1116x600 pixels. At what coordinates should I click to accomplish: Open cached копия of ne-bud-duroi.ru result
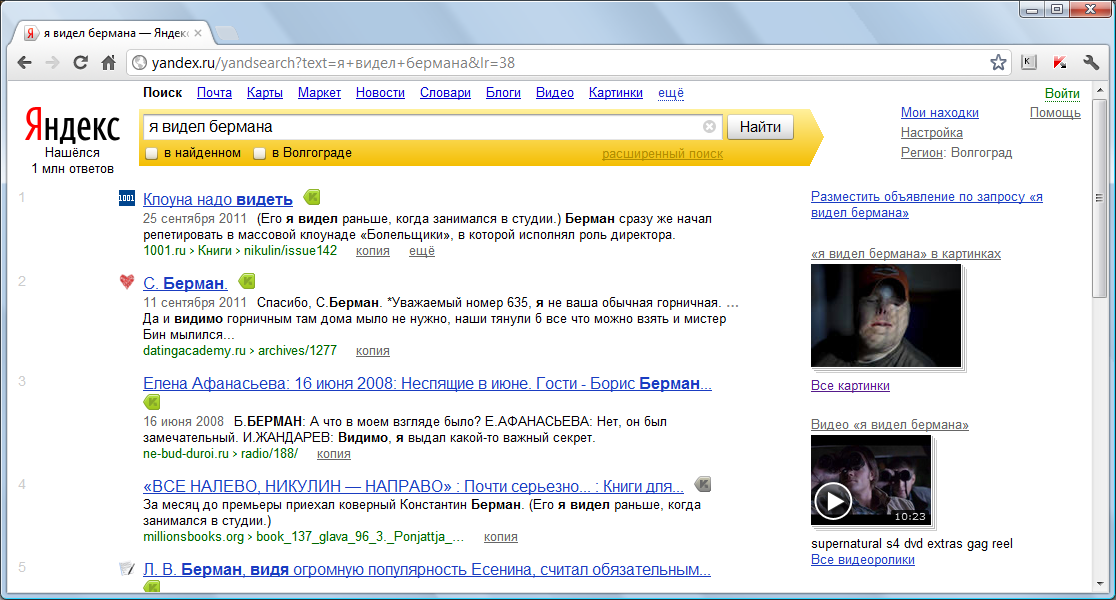tap(334, 454)
